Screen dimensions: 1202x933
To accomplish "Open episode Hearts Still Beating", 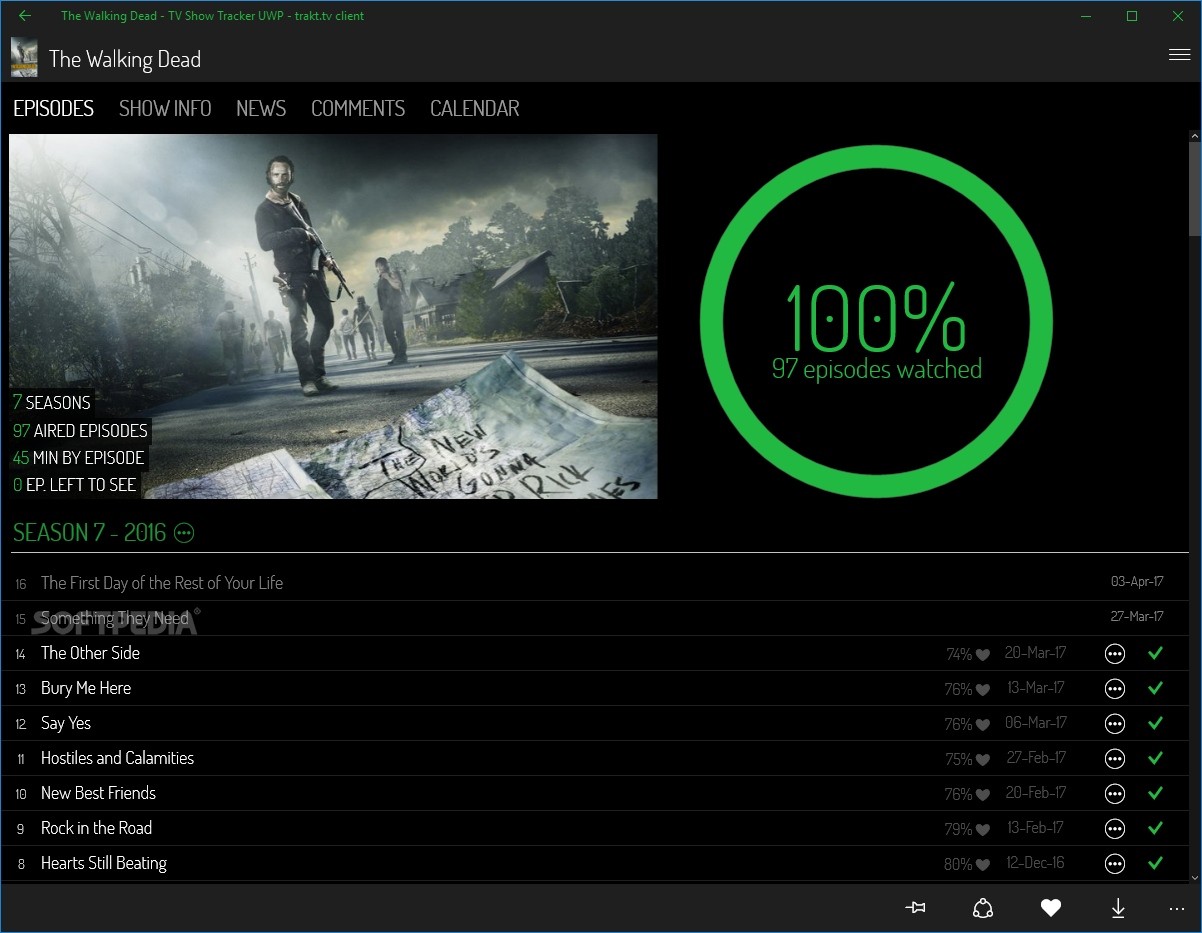I will 104,863.
